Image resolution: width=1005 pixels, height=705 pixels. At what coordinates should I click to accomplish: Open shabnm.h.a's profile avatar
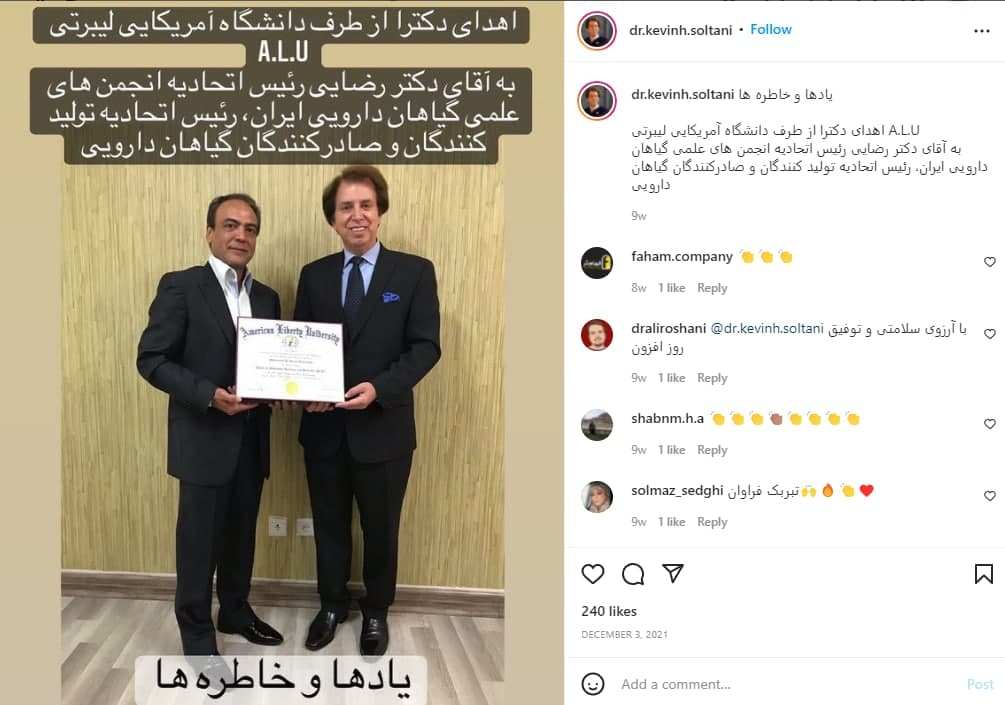coord(597,424)
